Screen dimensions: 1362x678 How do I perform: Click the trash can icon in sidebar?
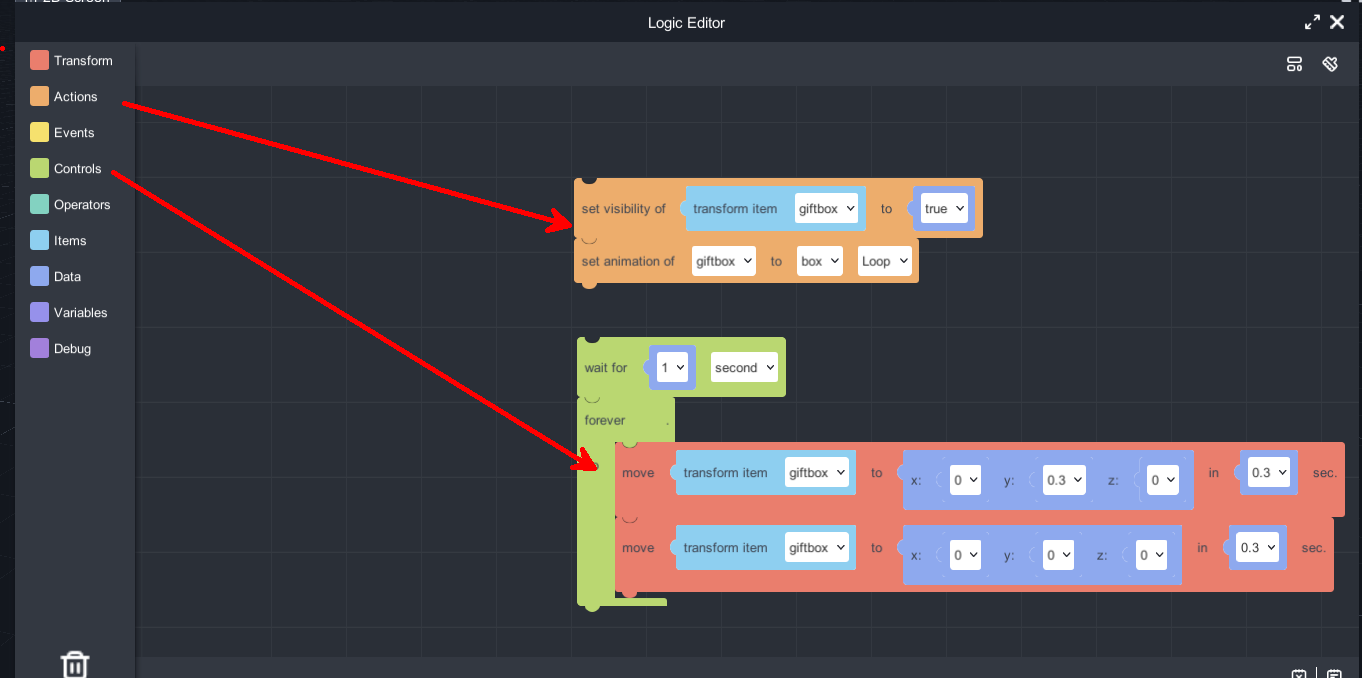(75, 664)
